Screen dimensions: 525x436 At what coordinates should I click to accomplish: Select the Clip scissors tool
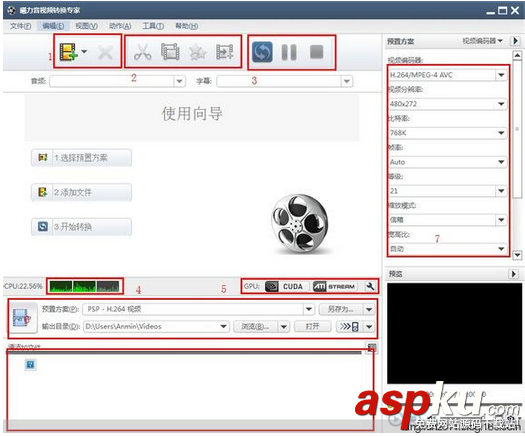pos(143,52)
